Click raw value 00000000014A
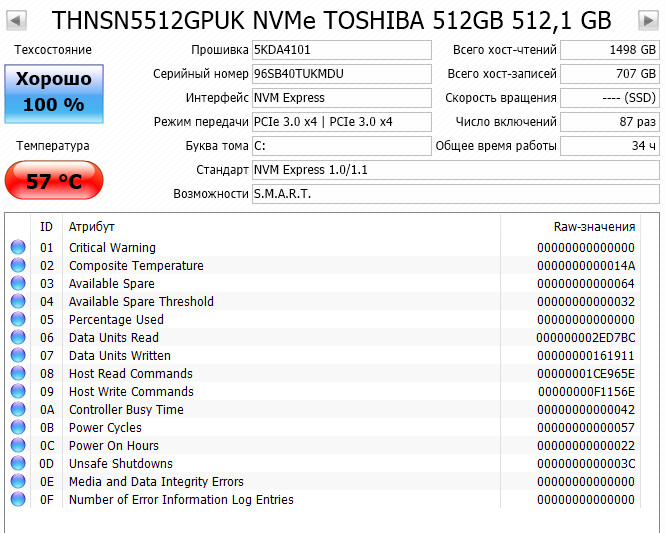 click(x=586, y=266)
